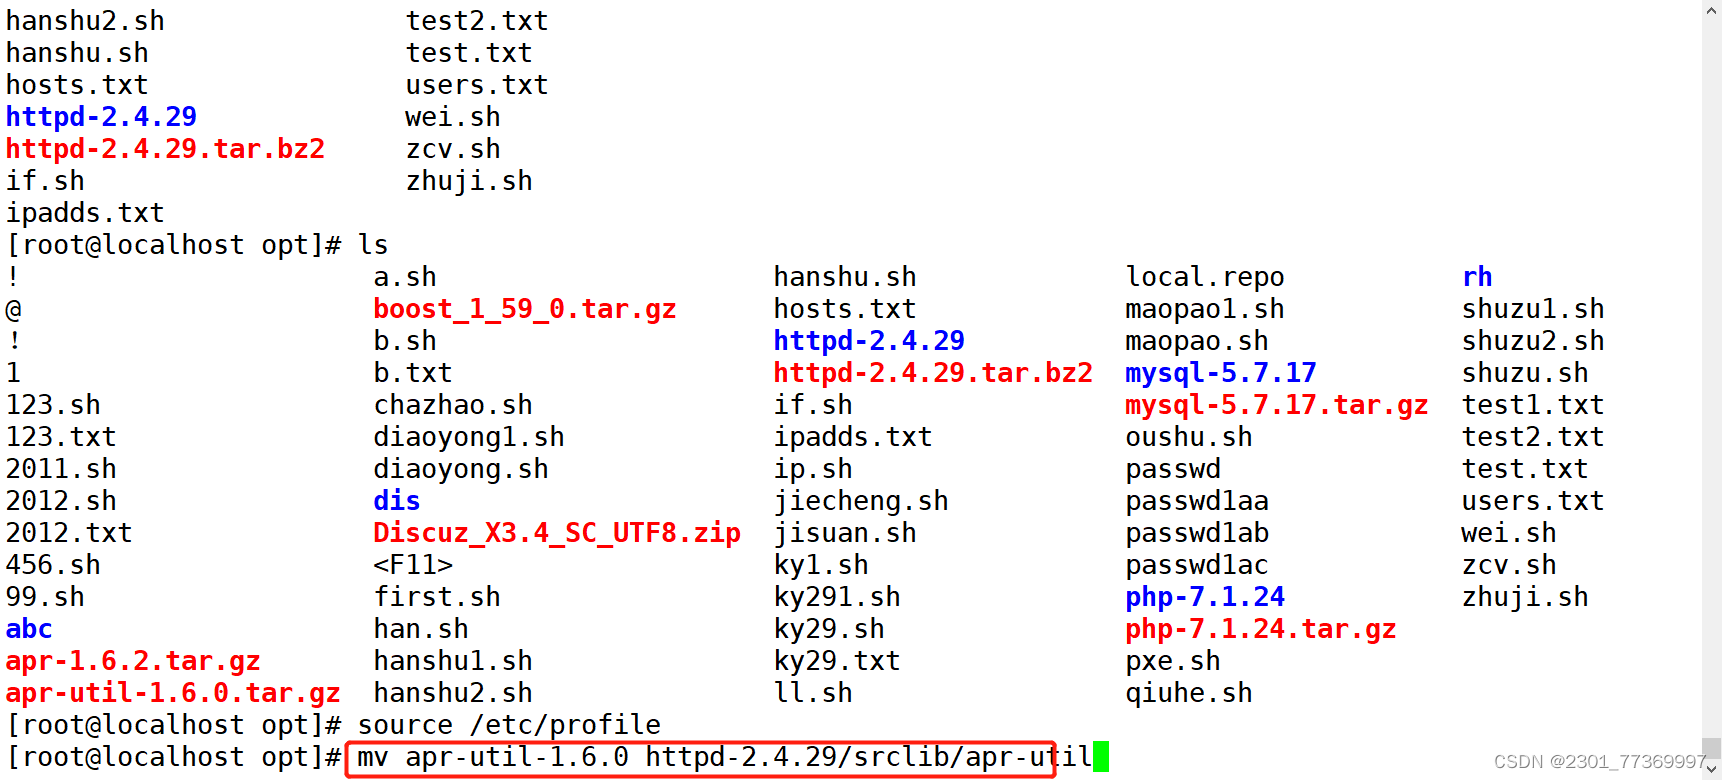Image resolution: width=1722 pixels, height=780 pixels.
Task: Click 'hanshu1.sh' file name
Action: [x=453, y=661]
